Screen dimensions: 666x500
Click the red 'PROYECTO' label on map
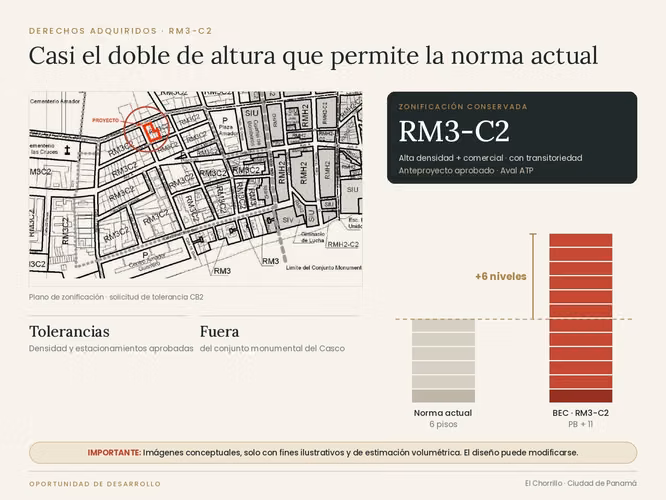pyautogui.click(x=106, y=120)
